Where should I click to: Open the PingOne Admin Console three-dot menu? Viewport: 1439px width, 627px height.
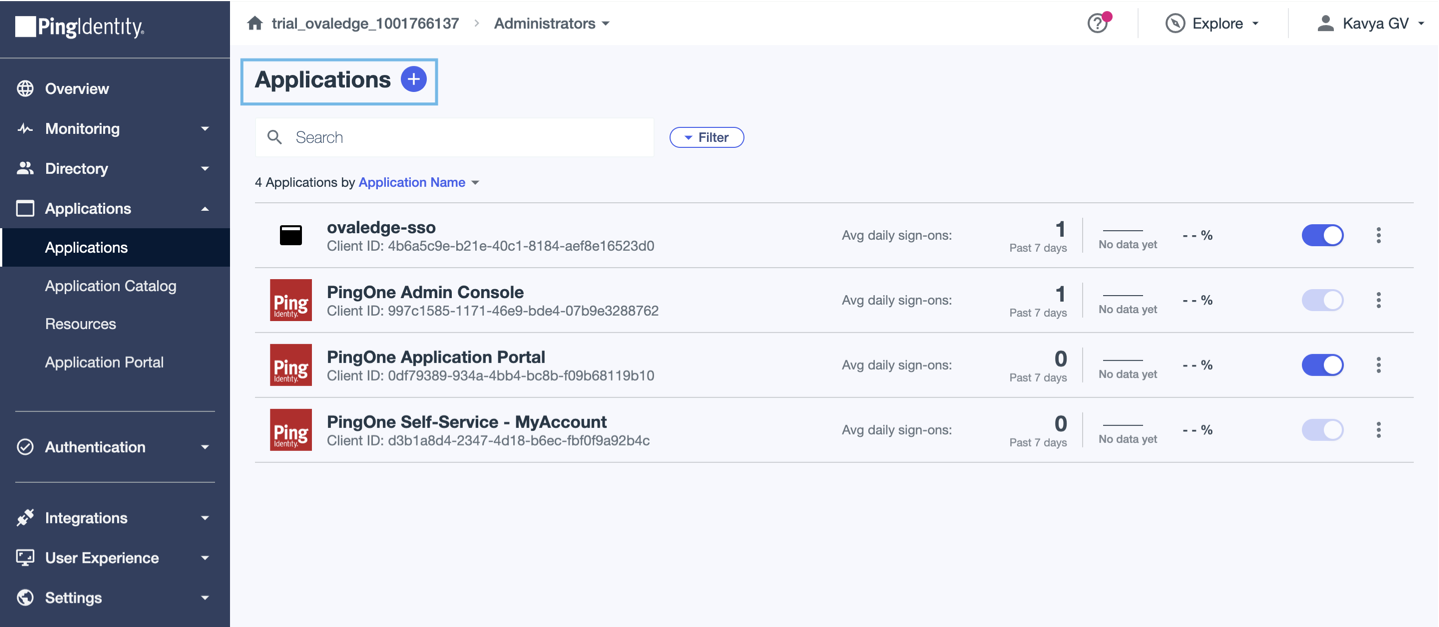1378,300
